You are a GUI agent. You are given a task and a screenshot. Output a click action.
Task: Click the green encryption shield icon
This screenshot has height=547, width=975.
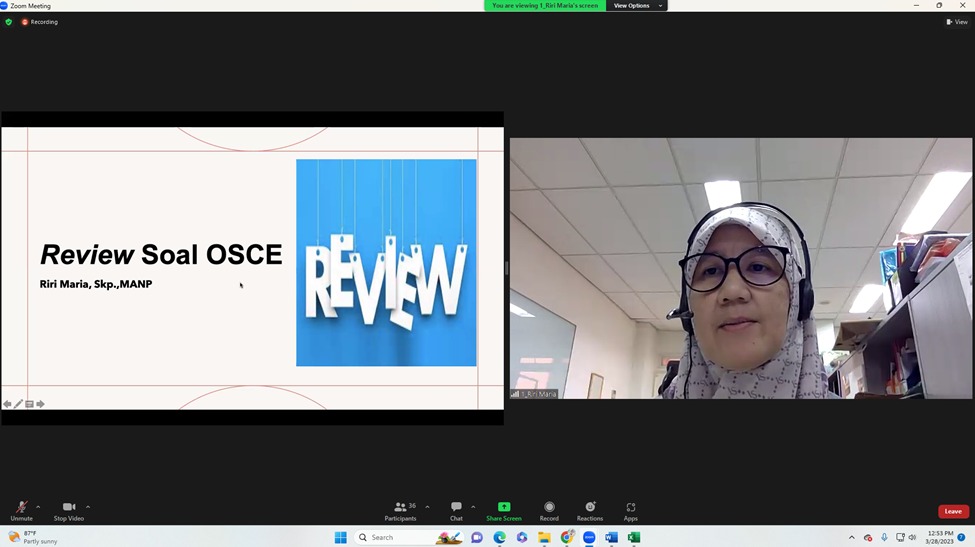point(9,22)
